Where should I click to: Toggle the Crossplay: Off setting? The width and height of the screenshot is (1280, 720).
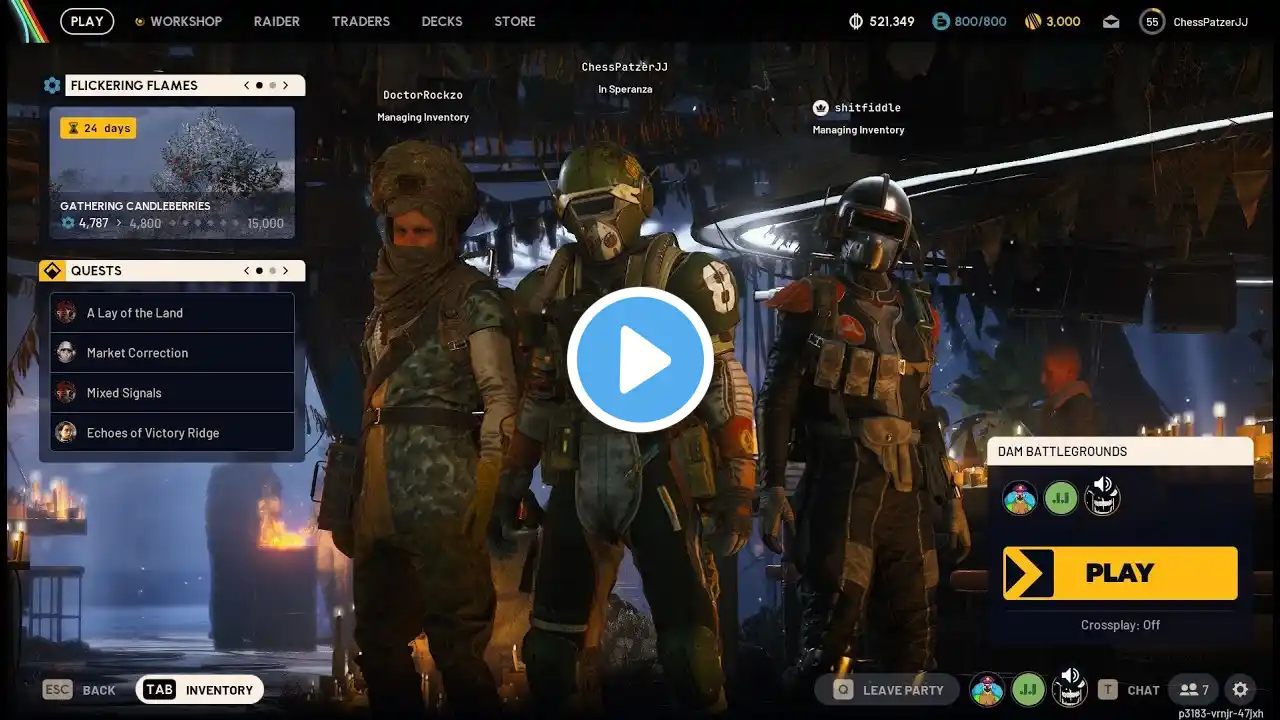[x=1120, y=625]
